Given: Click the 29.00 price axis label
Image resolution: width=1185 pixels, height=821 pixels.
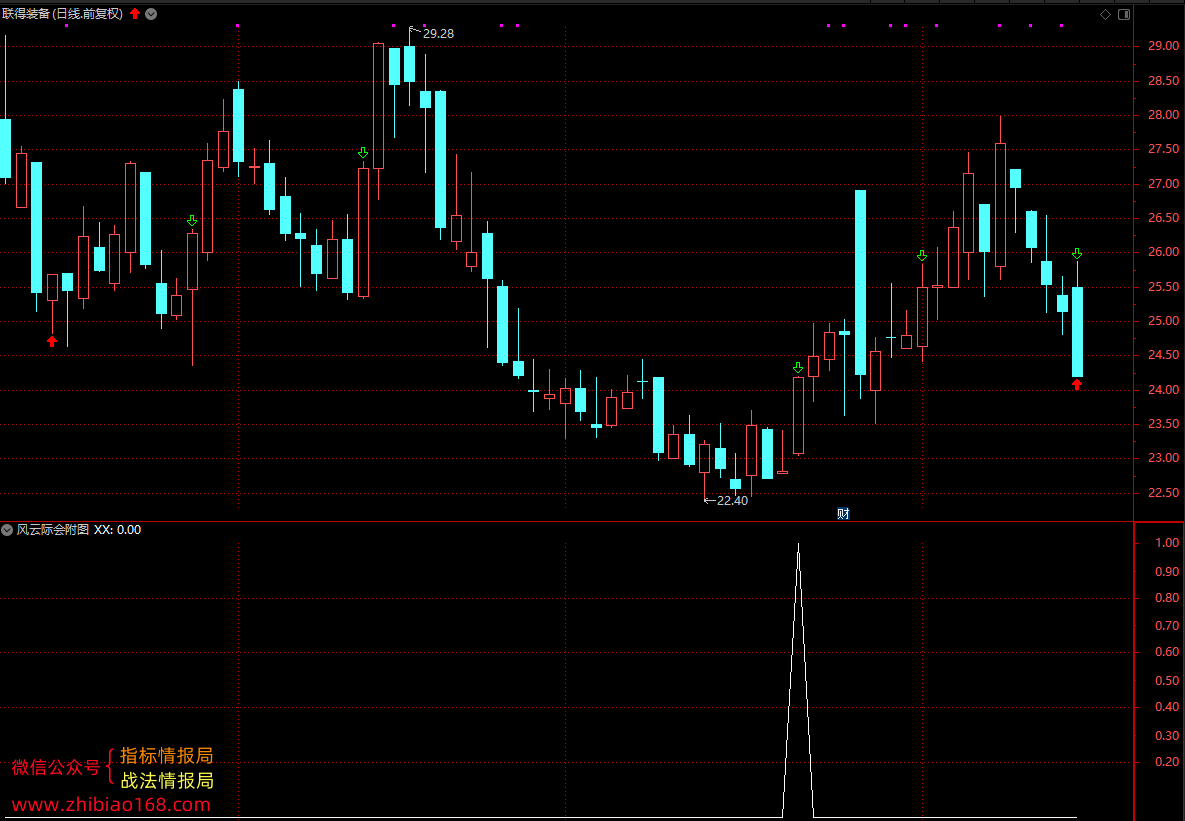Looking at the screenshot, I should coord(1163,46).
